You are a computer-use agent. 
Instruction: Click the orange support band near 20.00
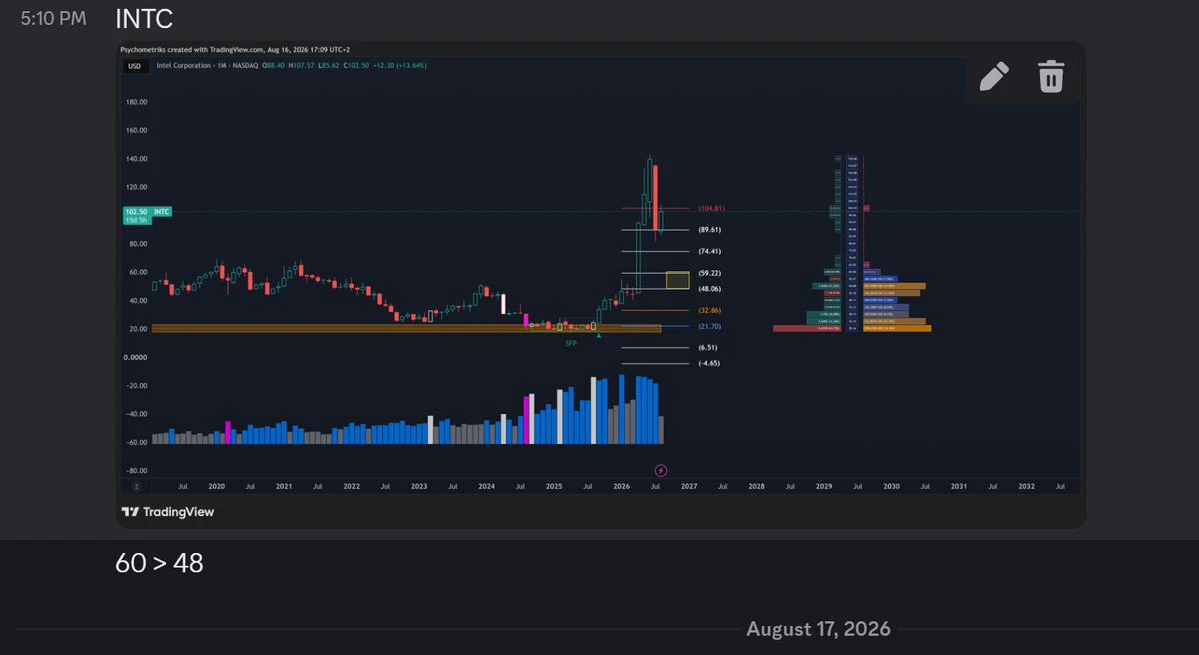tap(407, 328)
